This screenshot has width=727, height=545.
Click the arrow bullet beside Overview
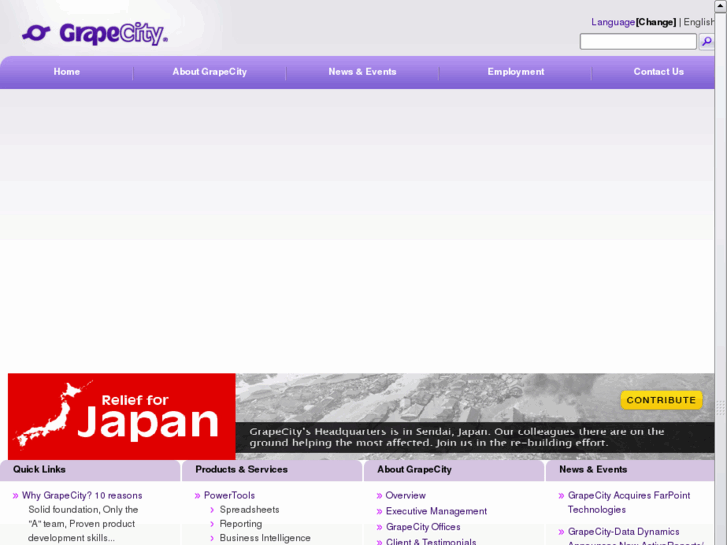tap(379, 496)
